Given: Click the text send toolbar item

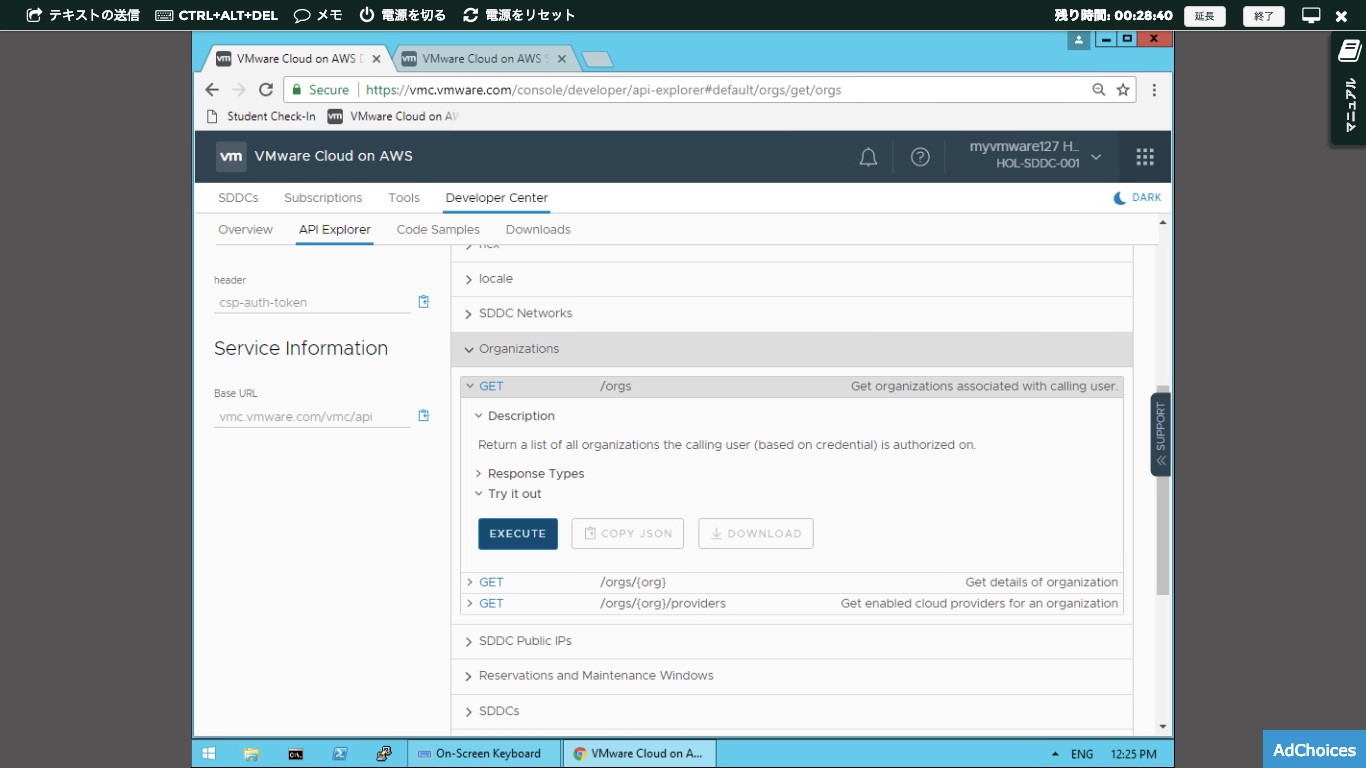Looking at the screenshot, I should coord(83,15).
